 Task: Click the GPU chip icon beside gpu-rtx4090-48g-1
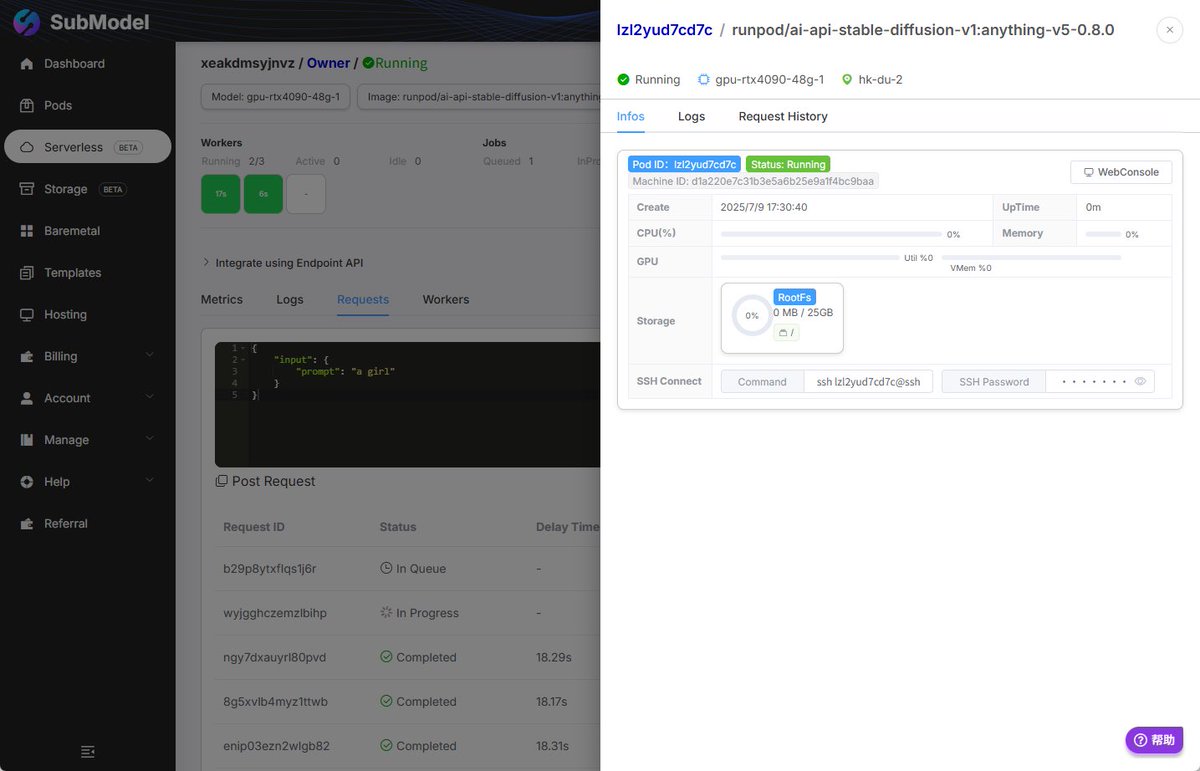704,79
